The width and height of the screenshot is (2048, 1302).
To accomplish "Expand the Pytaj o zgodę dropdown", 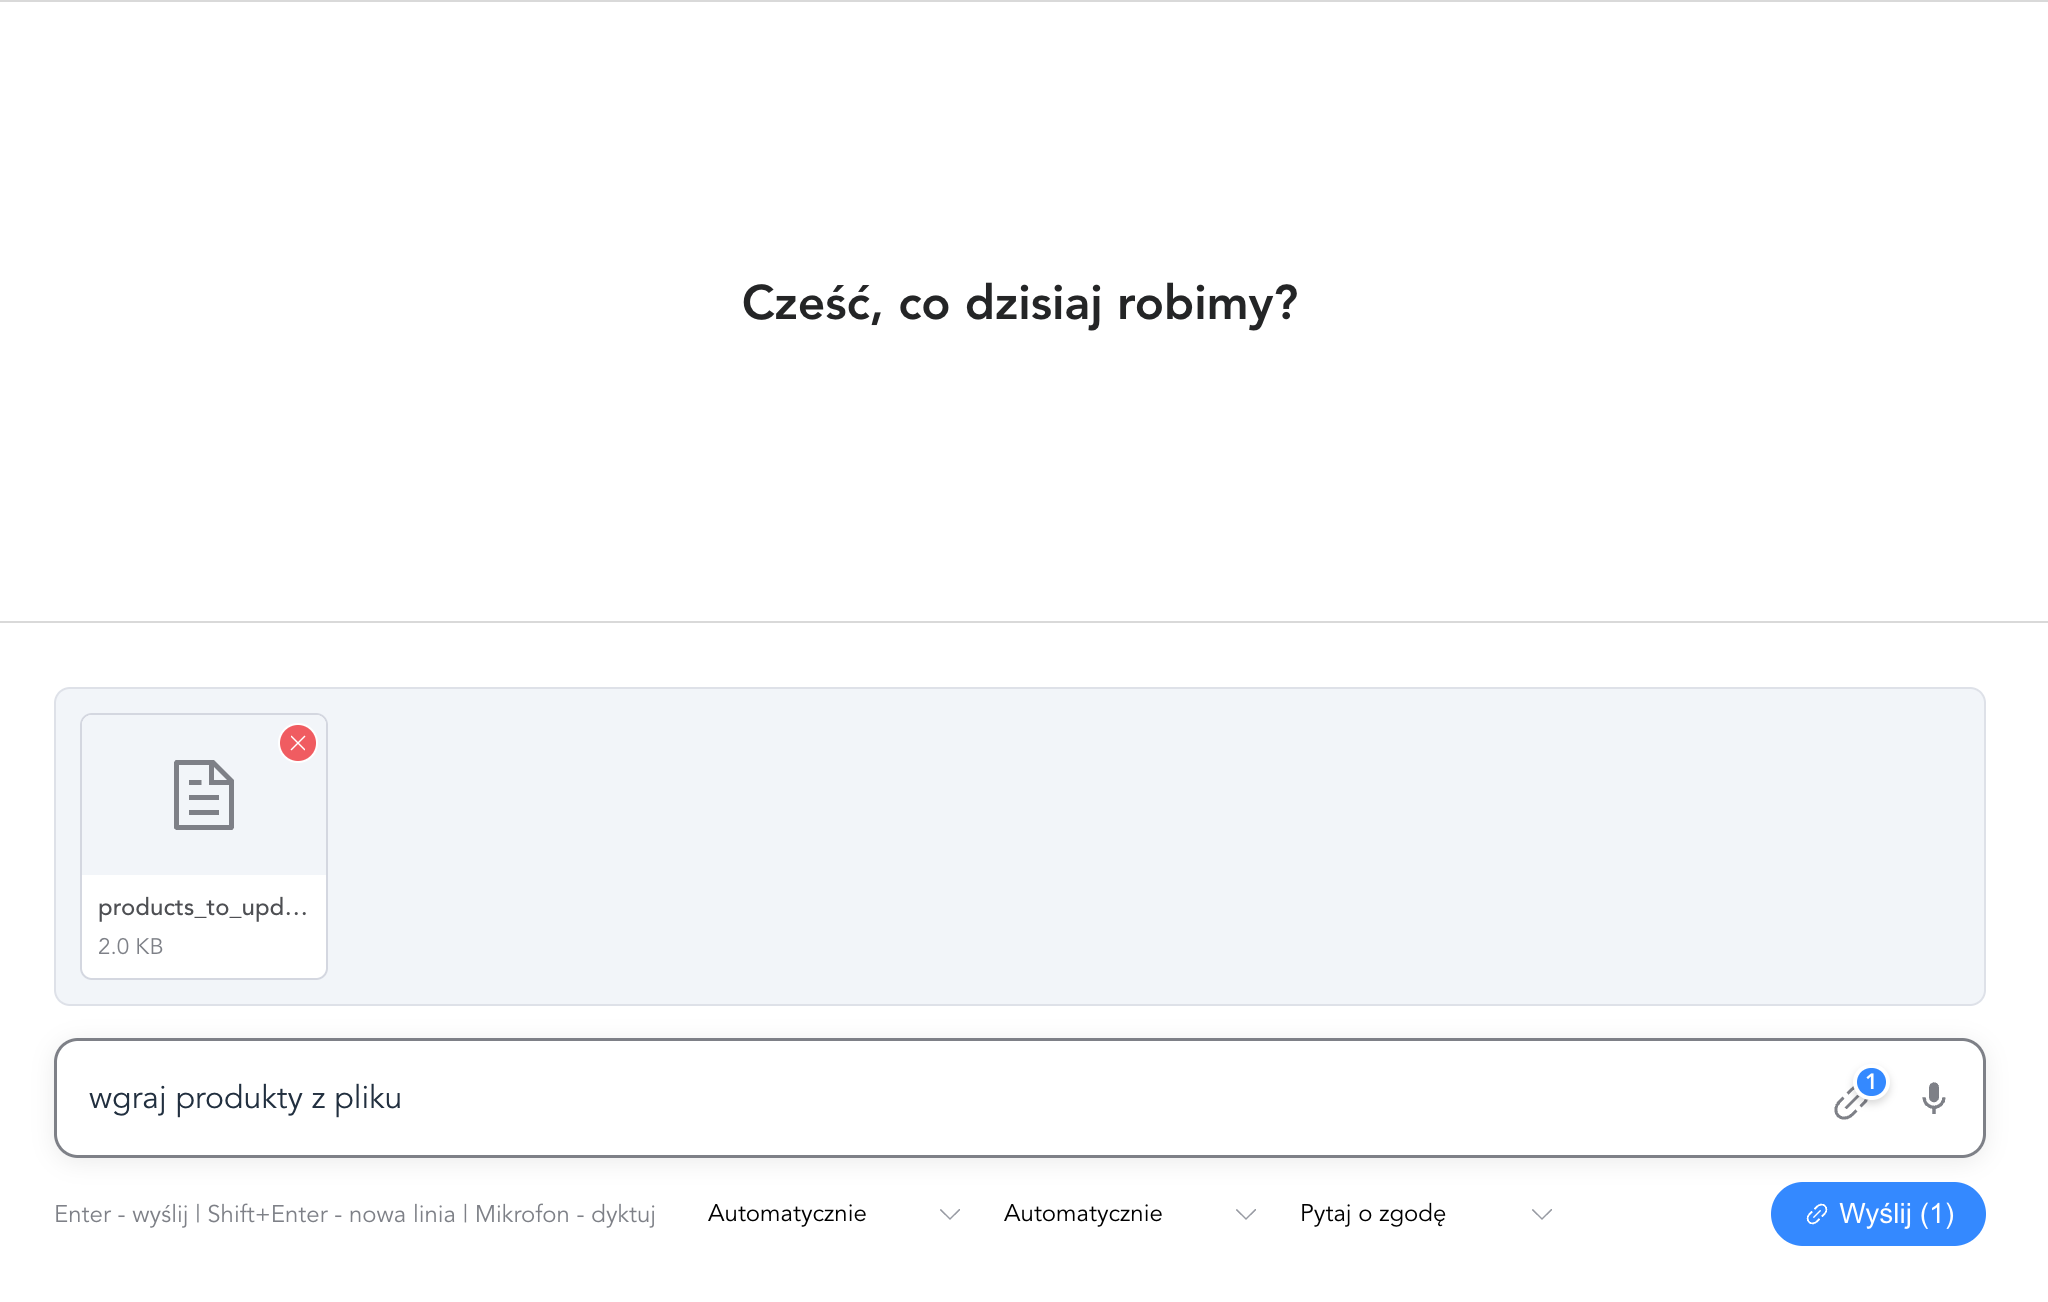I will (x=1372, y=1213).
